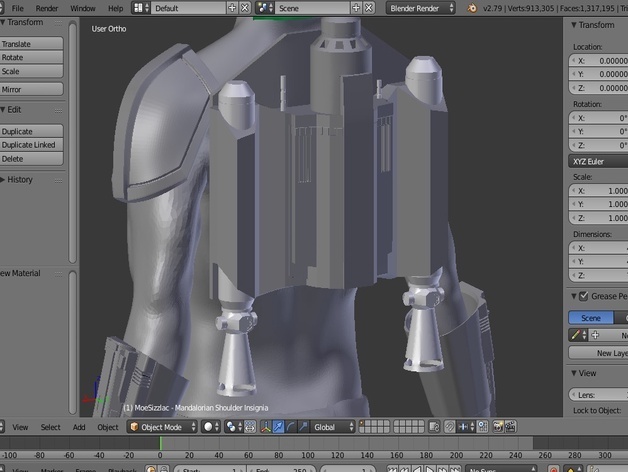This screenshot has height=472, width=628.
Task: Open the Blender Render engine dropdown
Action: click(421, 8)
